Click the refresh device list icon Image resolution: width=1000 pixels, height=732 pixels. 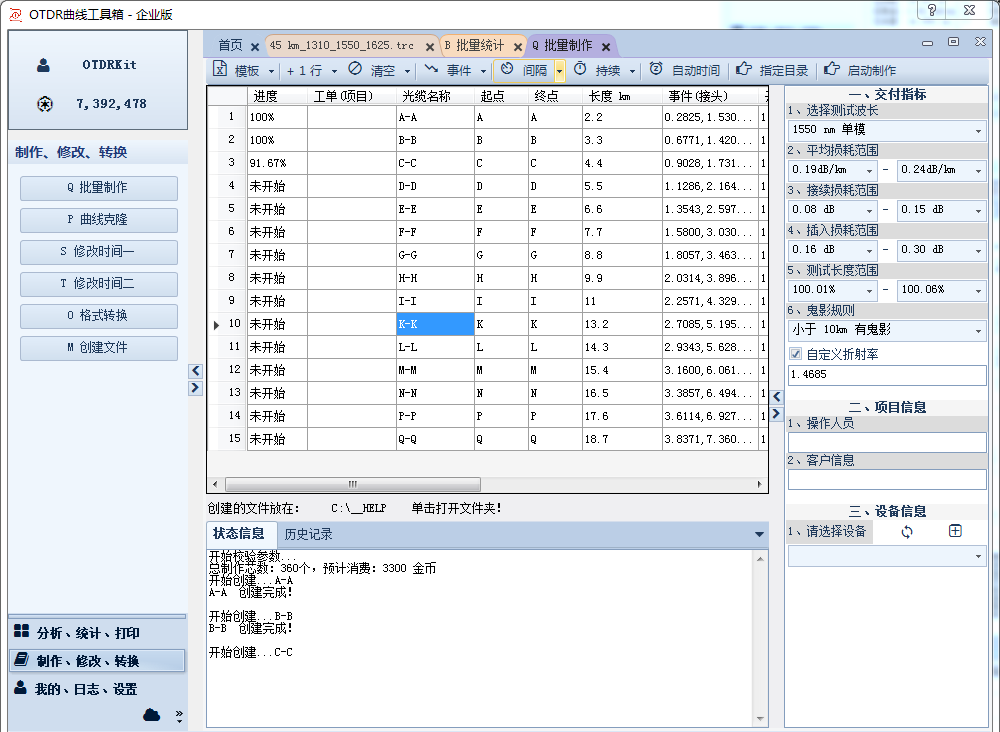coord(907,532)
